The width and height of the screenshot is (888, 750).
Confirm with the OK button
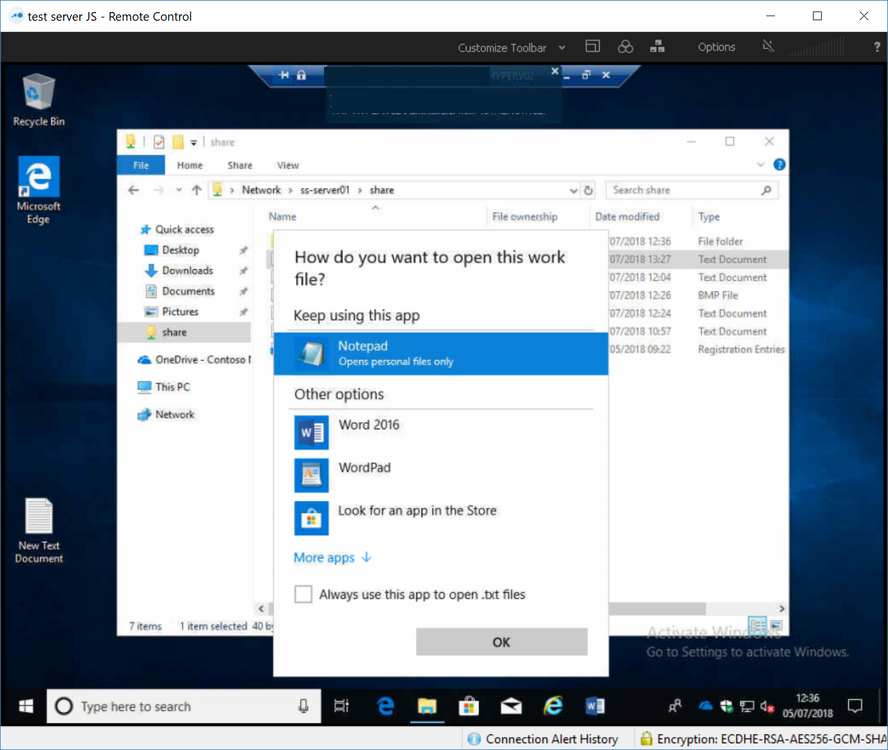click(502, 642)
